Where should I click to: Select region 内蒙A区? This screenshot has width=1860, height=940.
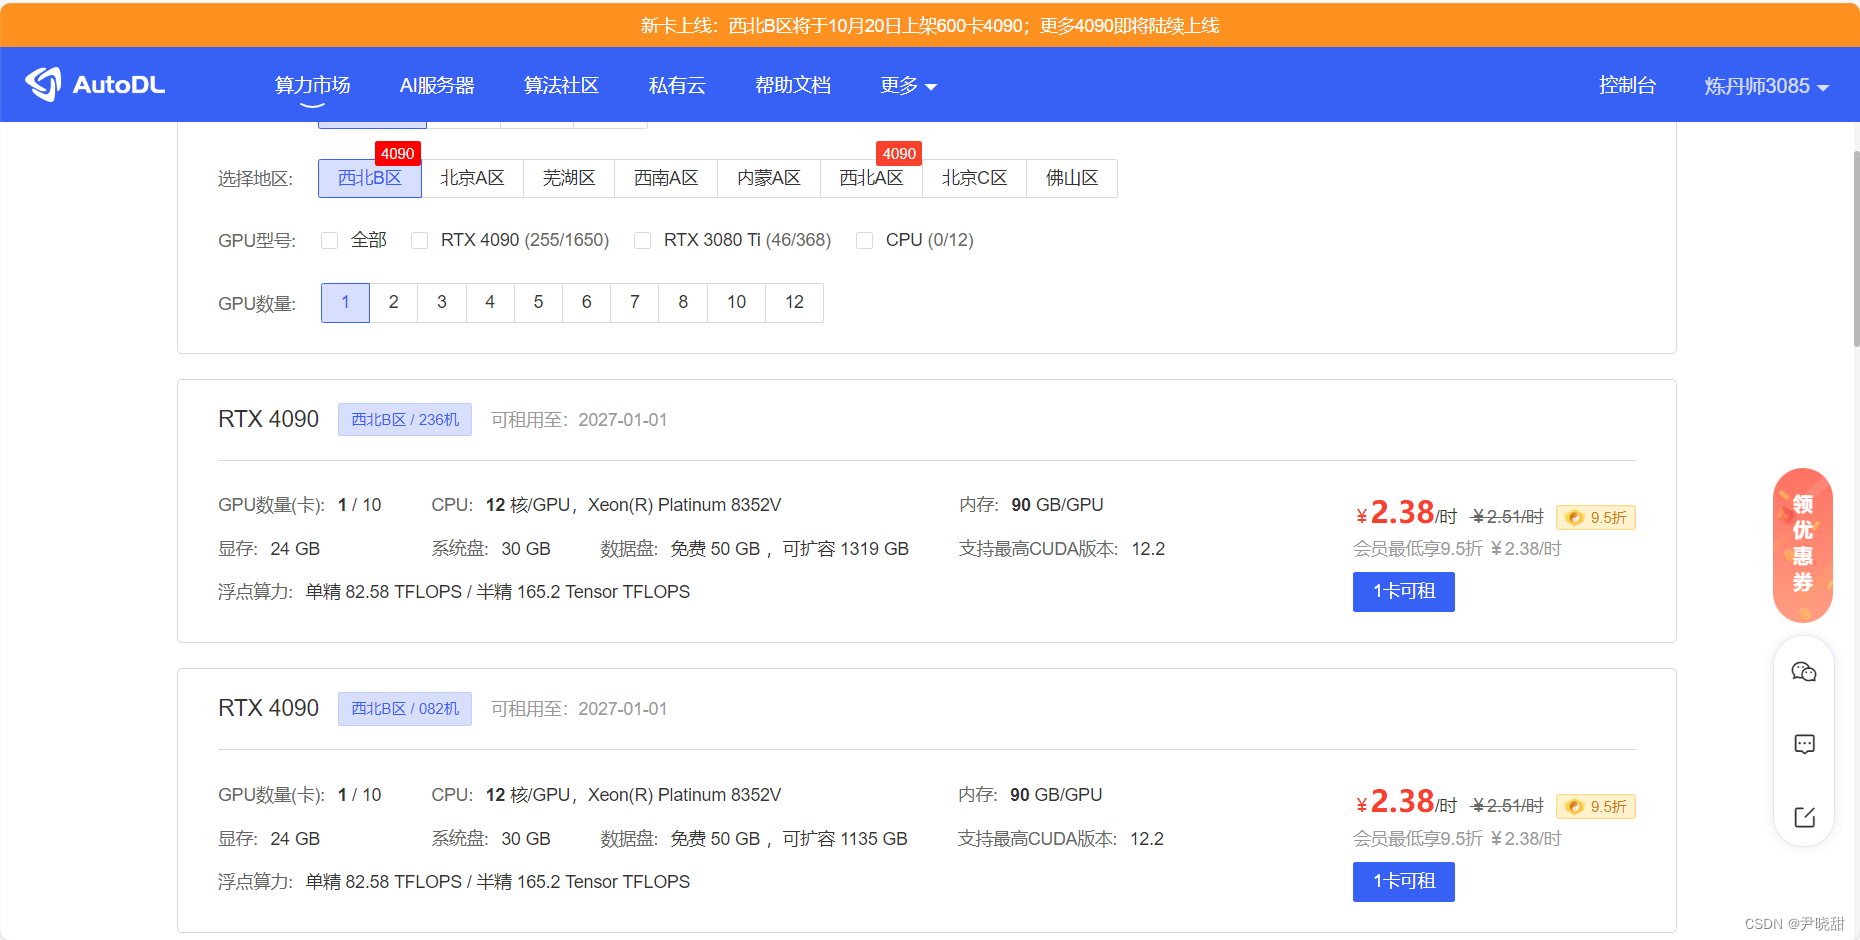(x=769, y=178)
